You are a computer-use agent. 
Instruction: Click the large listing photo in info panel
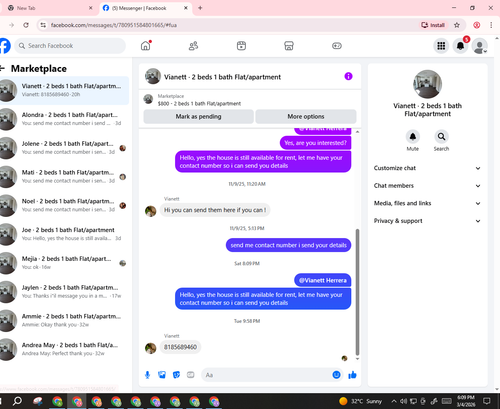point(427,84)
